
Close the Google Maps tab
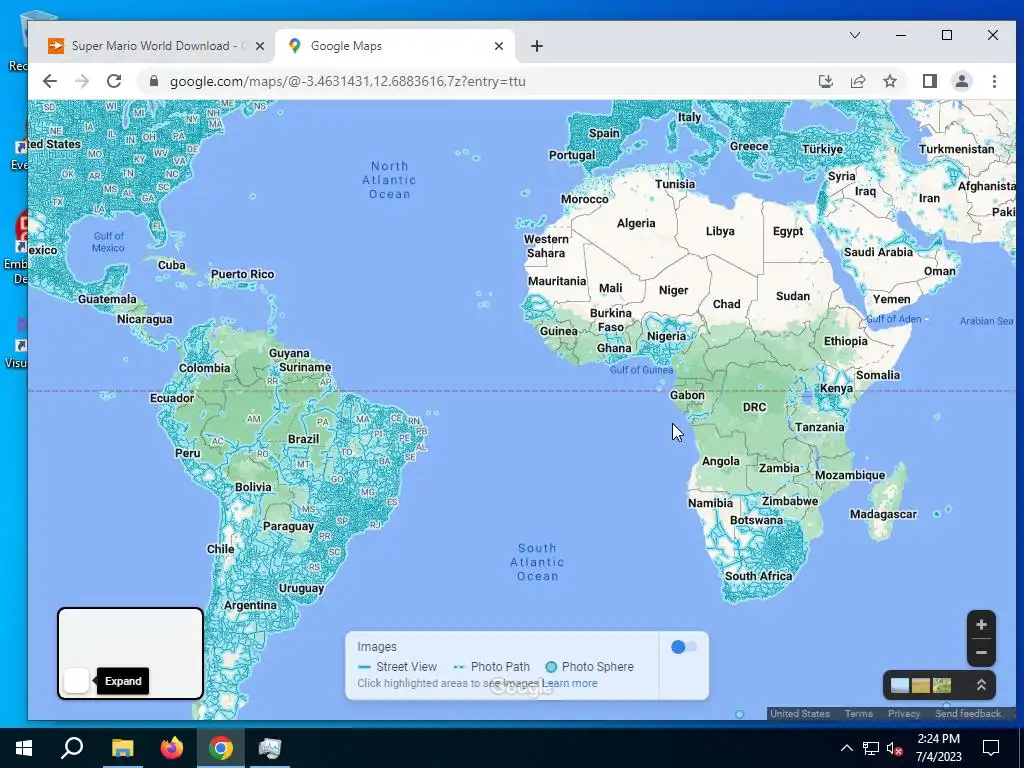pyautogui.click(x=499, y=46)
